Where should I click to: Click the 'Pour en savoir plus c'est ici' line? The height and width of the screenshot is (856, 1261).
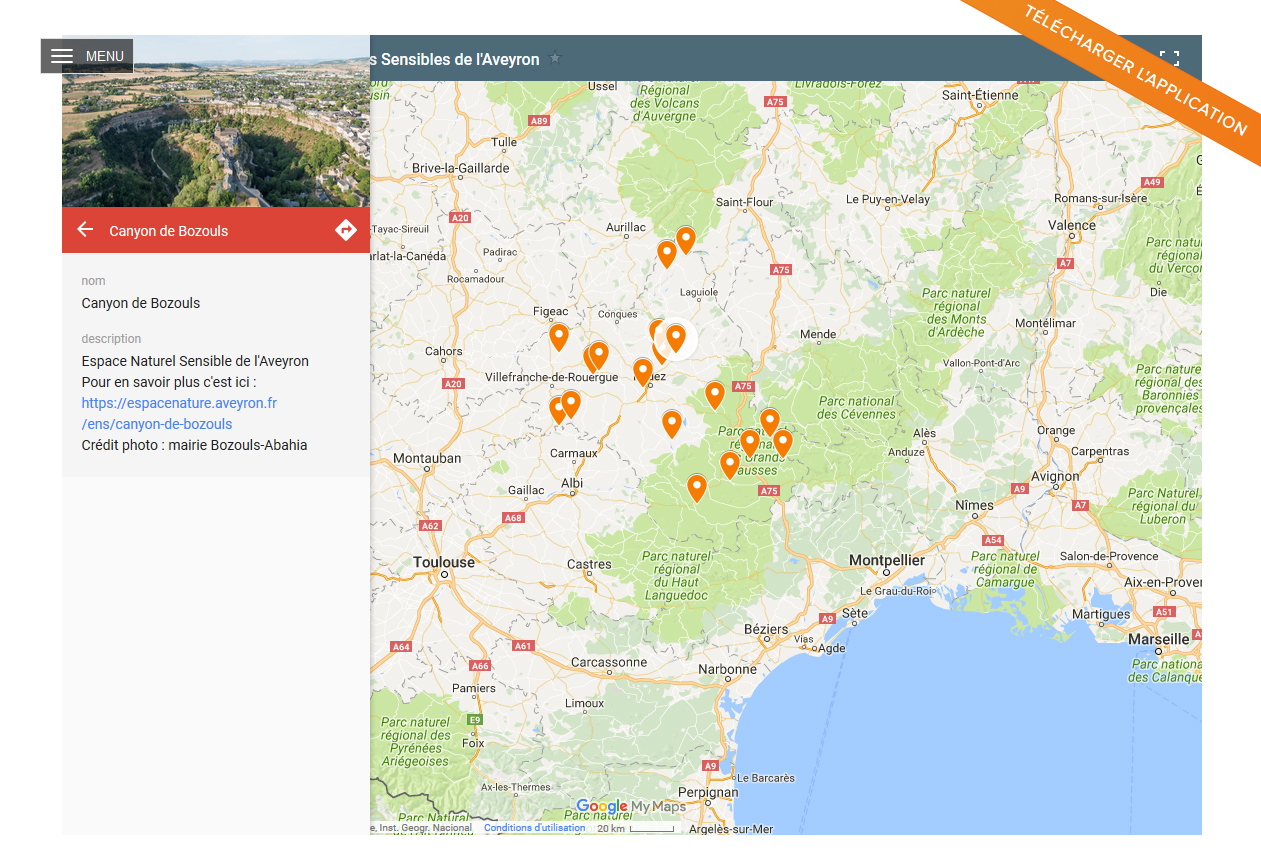point(169,382)
